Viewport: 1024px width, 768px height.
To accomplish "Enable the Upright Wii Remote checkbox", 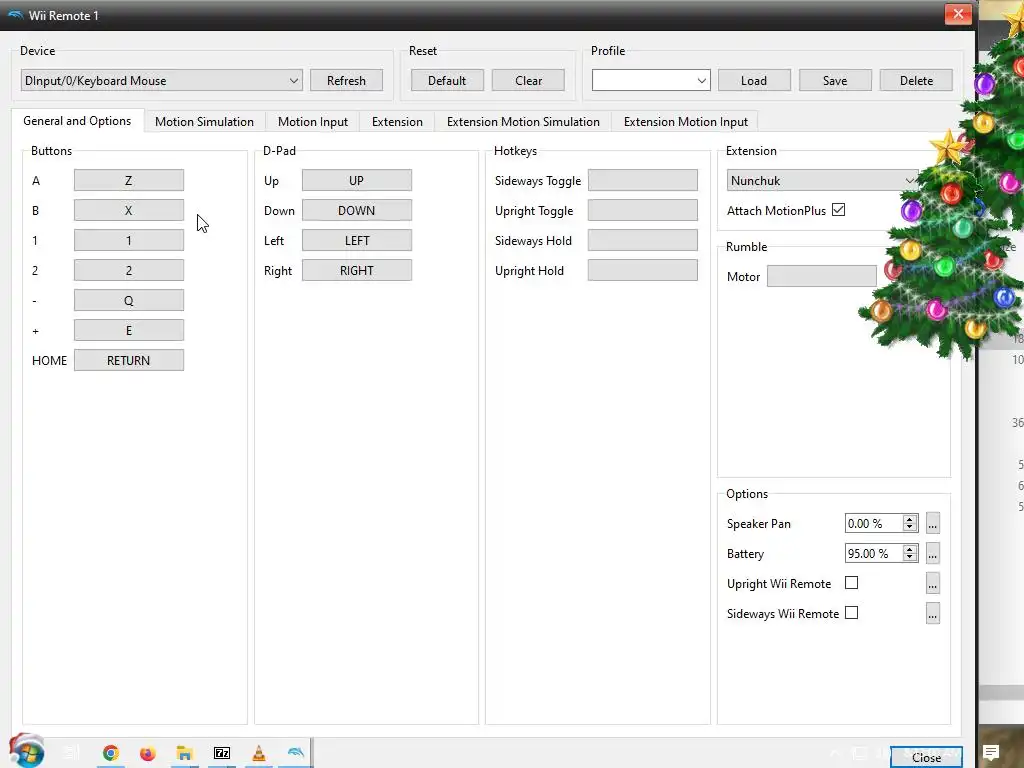I will pyautogui.click(x=852, y=583).
